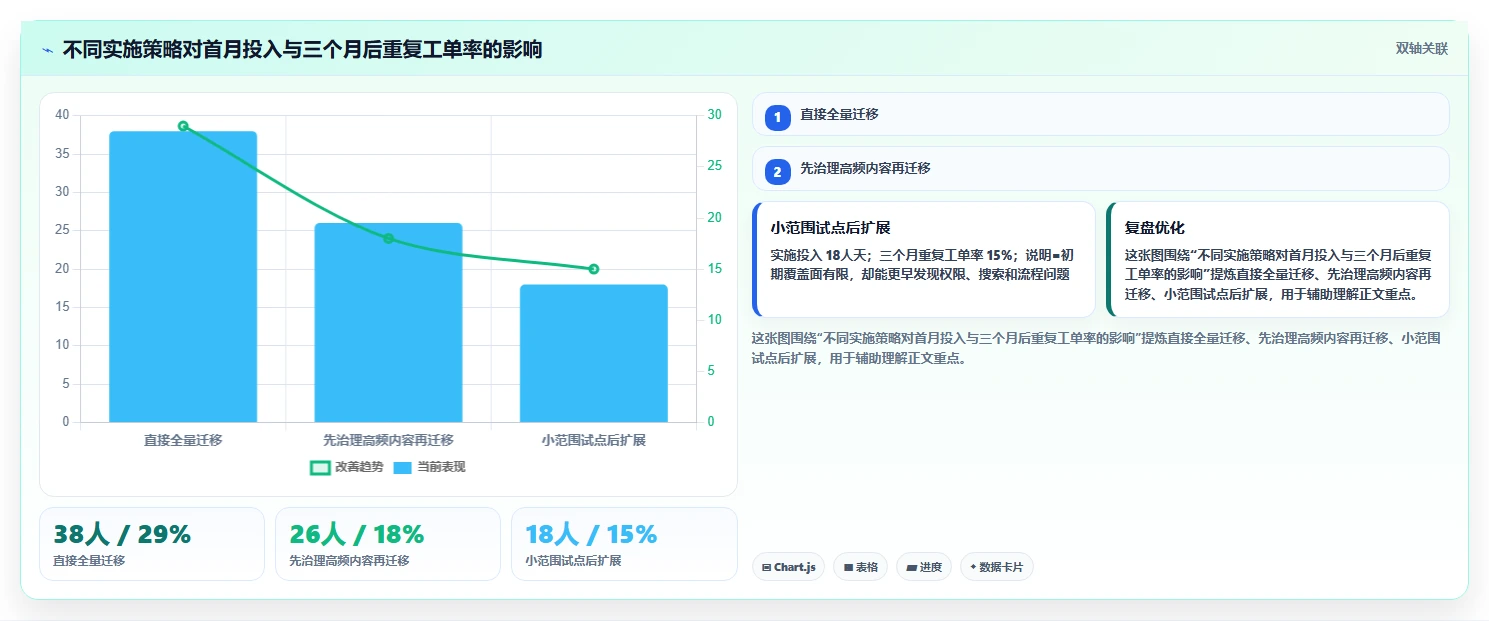Toggle the 当前表现 legend entry
1489x621 pixels.
click(x=430, y=467)
